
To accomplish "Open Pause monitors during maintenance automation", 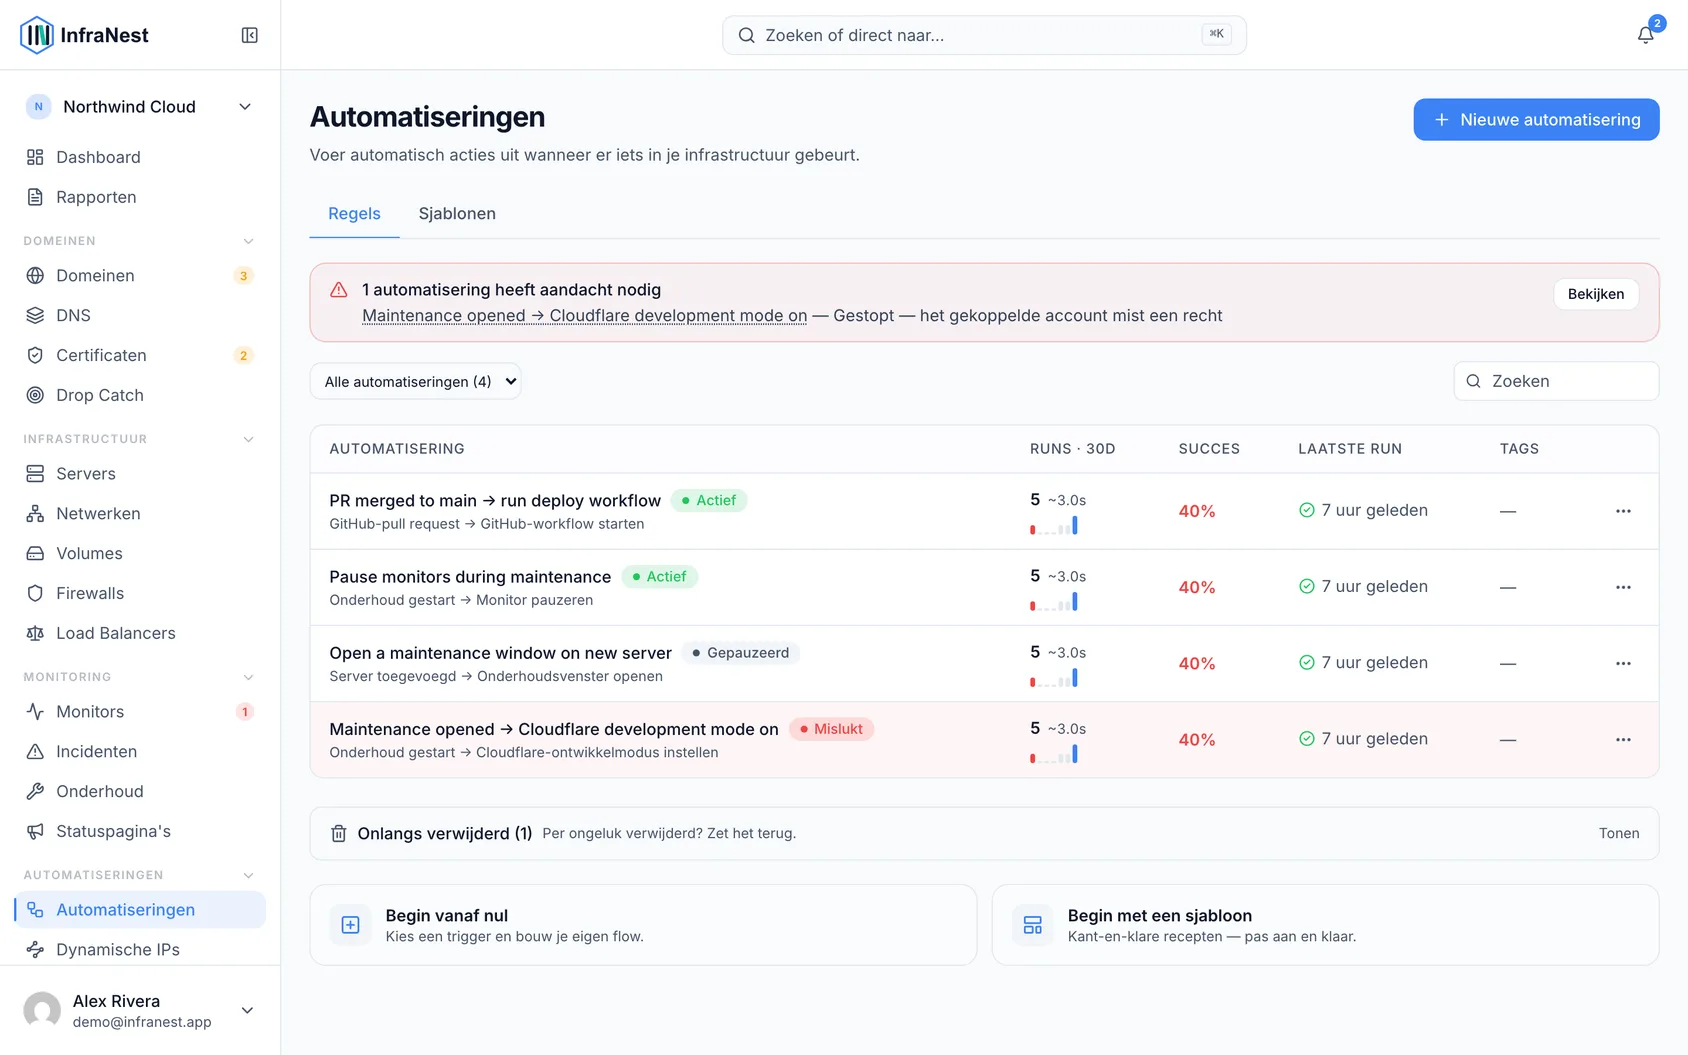I will 470,576.
